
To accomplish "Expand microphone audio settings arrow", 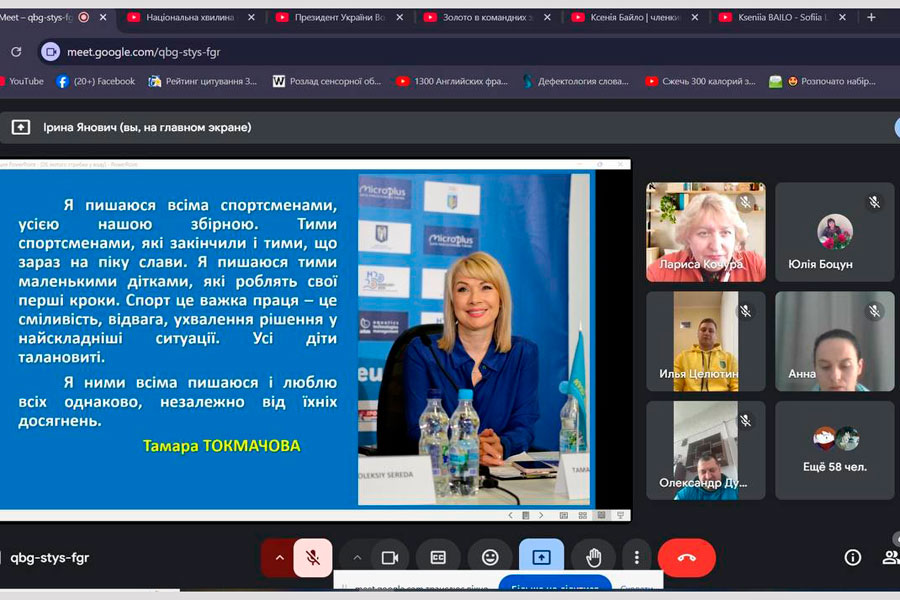I will 279,558.
